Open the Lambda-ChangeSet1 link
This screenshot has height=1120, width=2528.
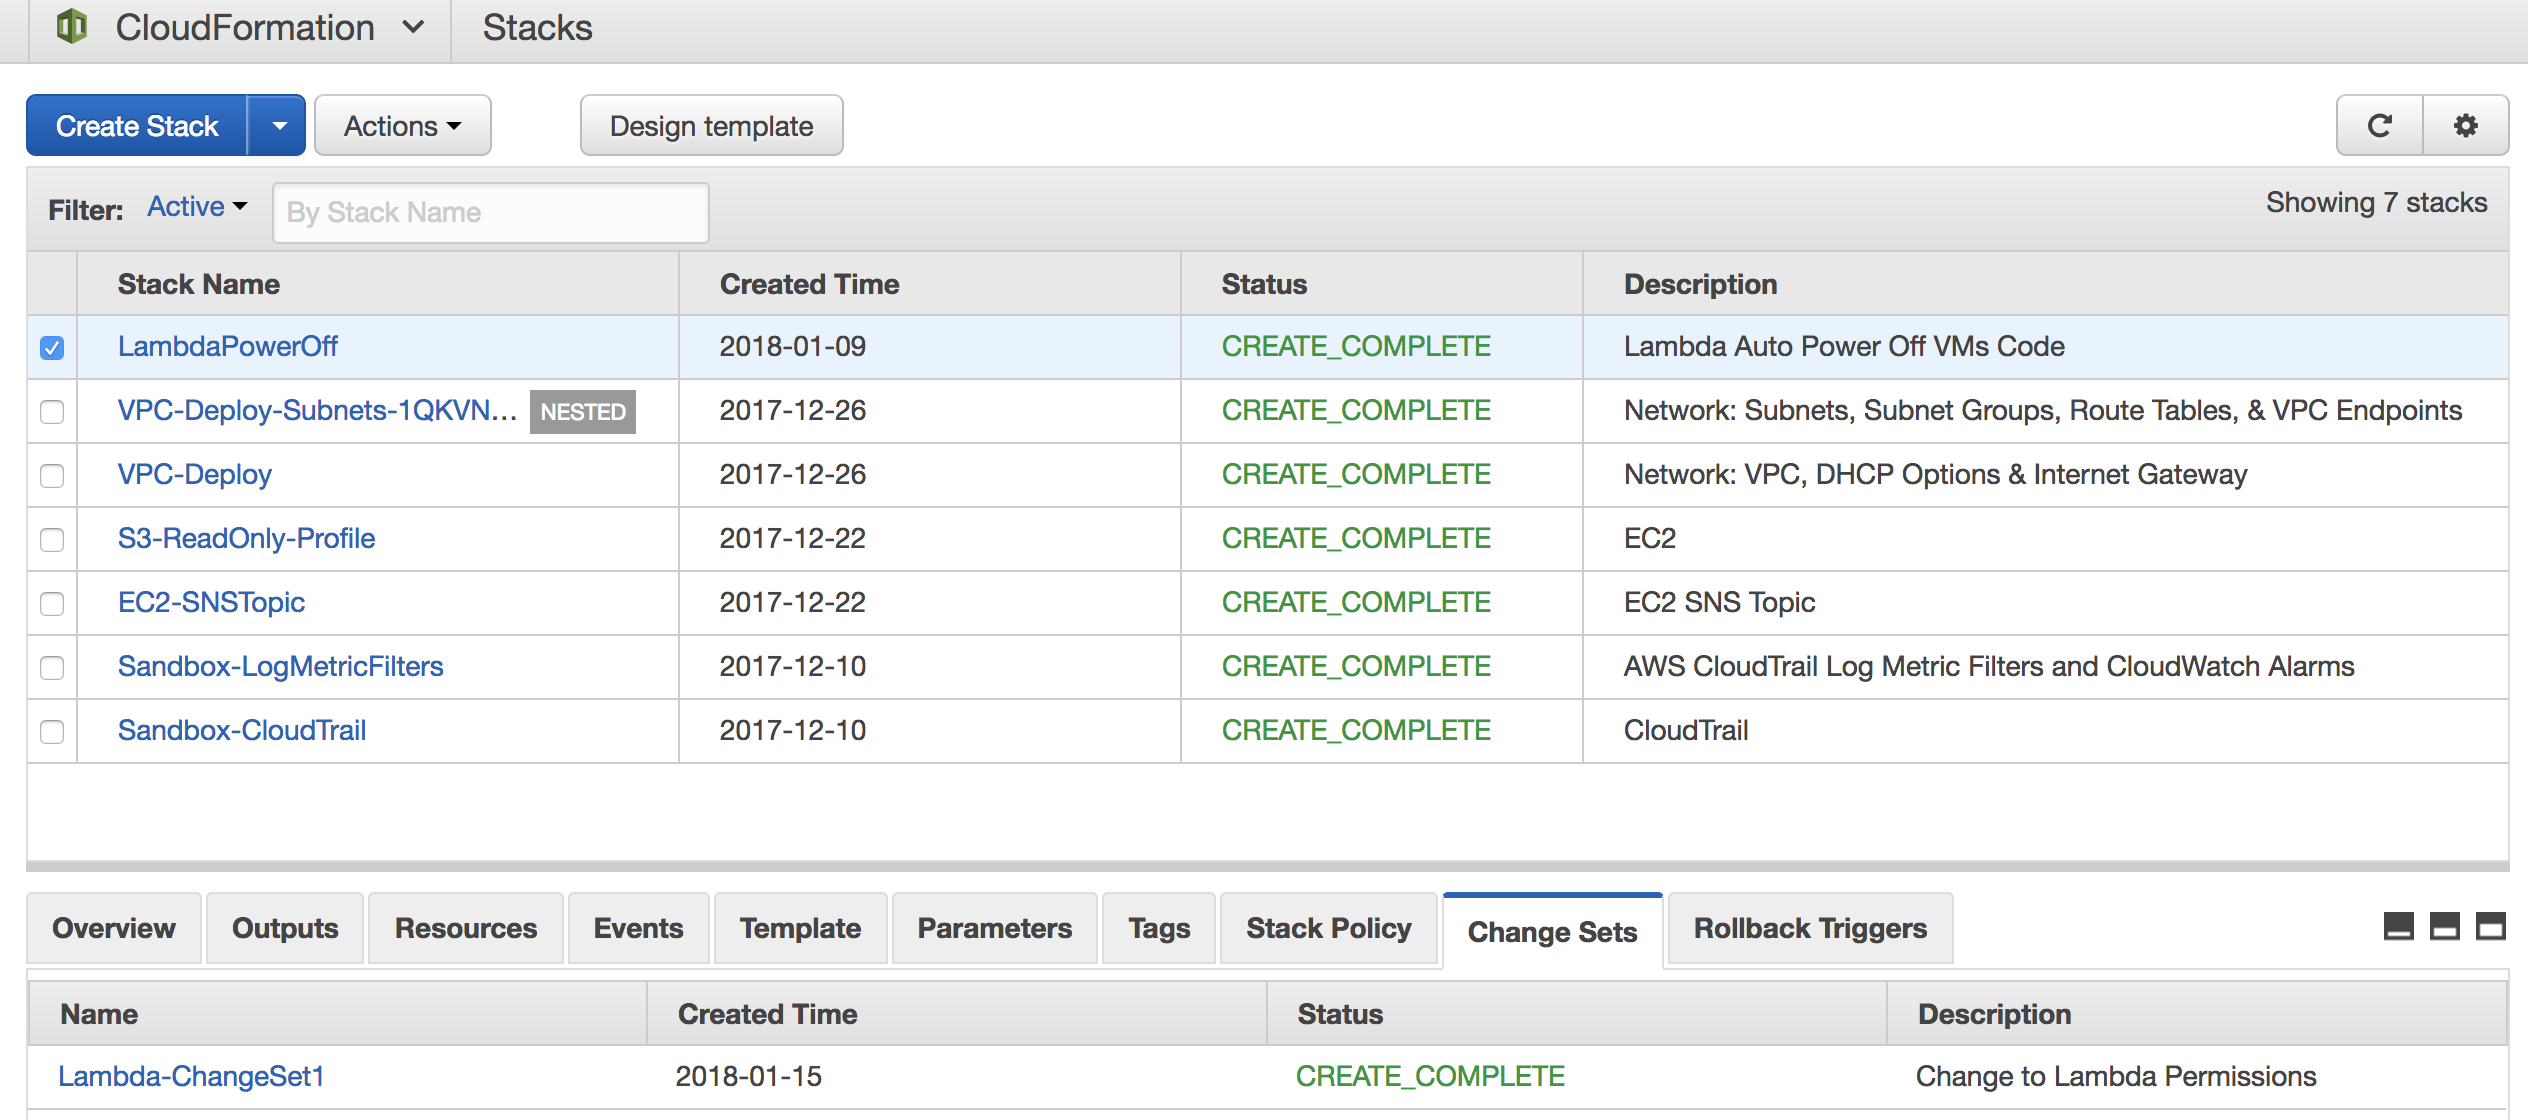pos(191,1077)
